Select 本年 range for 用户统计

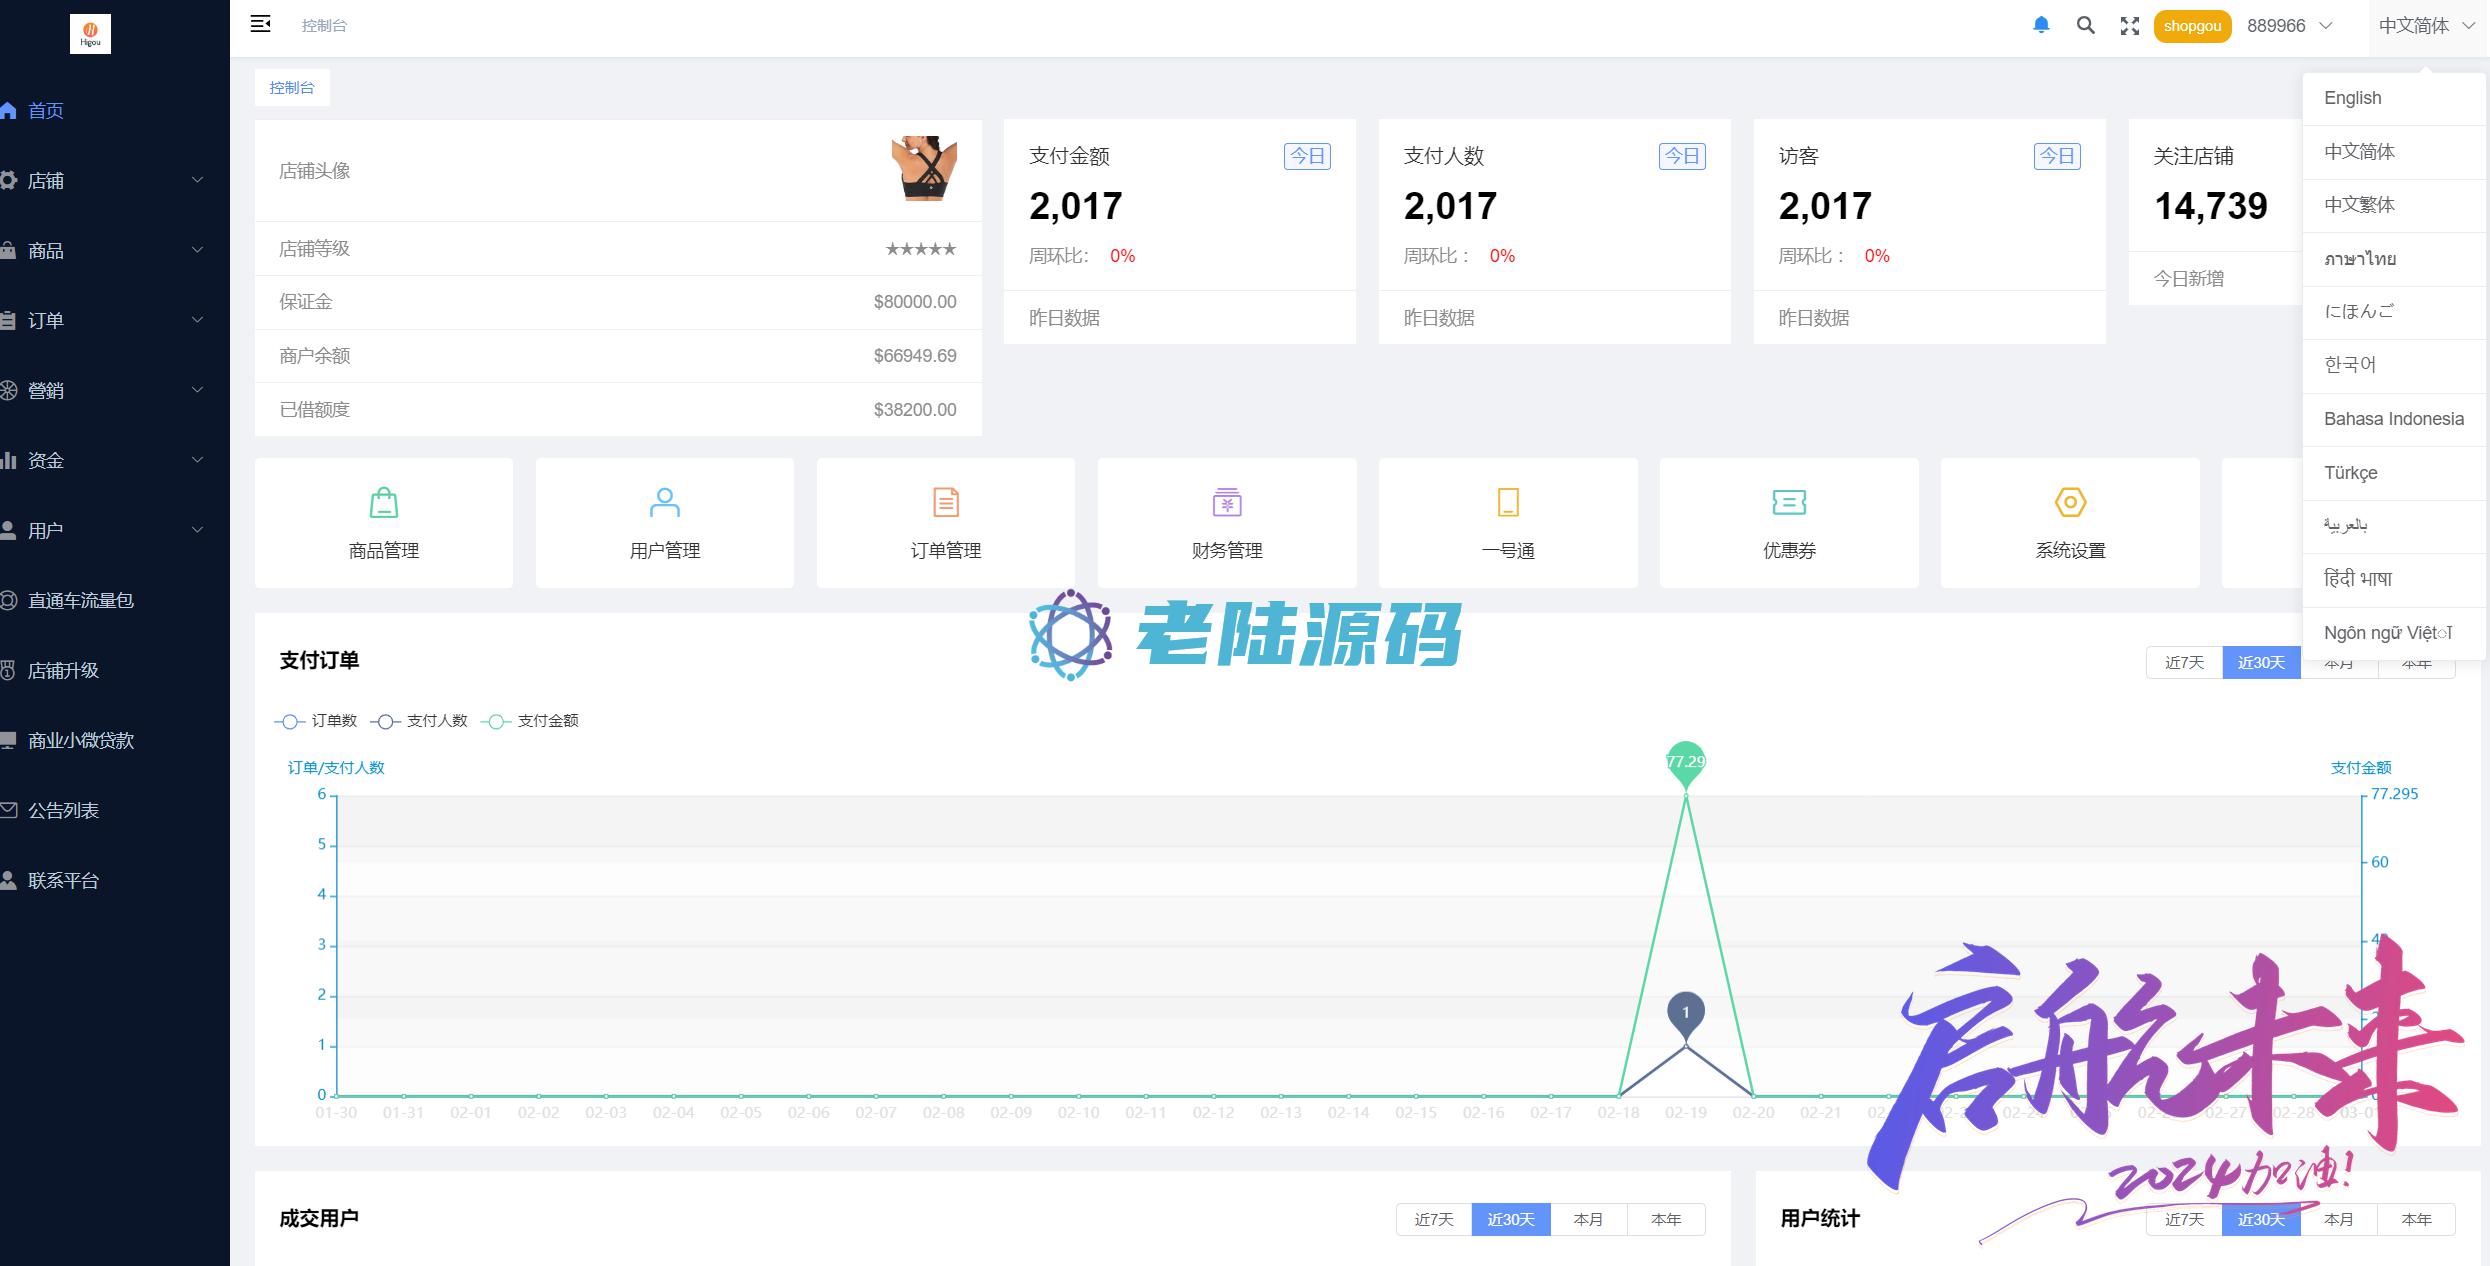[2416, 1219]
